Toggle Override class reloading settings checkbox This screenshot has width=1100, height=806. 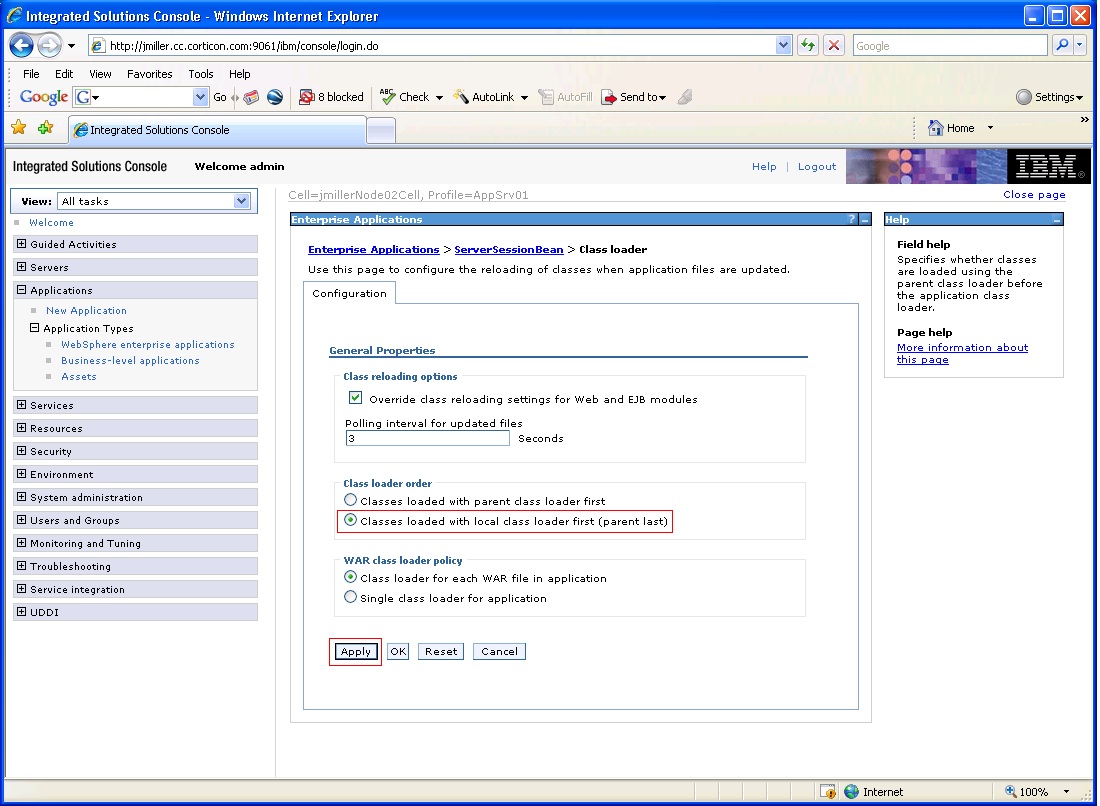[356, 398]
